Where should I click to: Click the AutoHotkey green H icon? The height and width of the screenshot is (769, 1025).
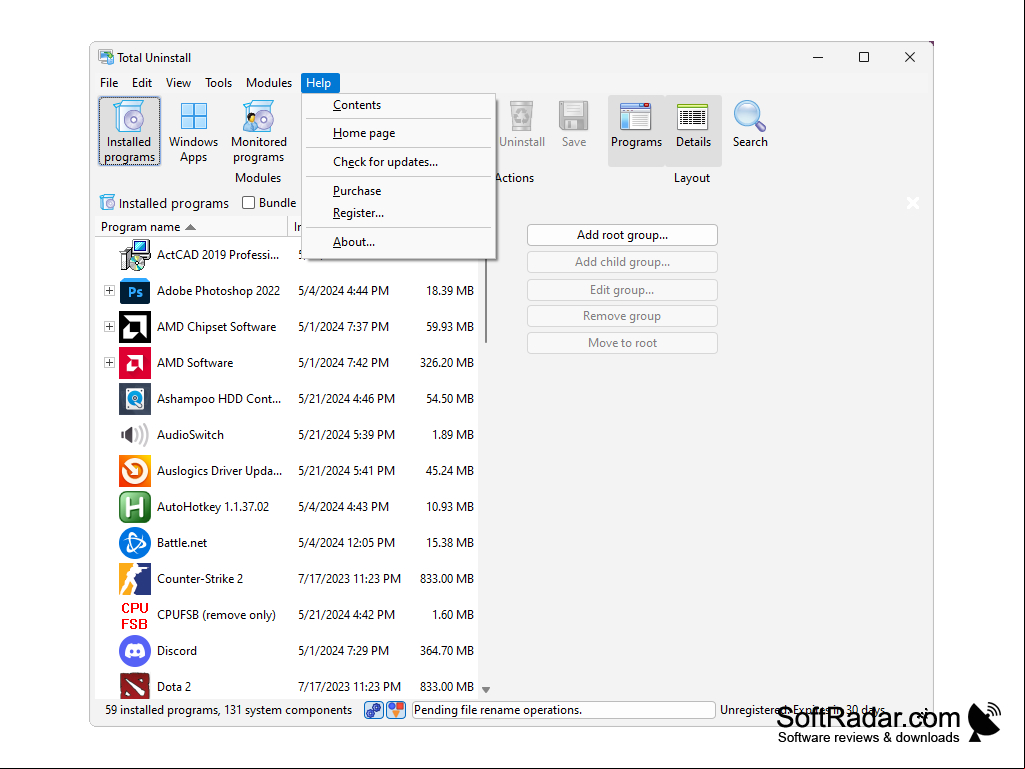(135, 507)
